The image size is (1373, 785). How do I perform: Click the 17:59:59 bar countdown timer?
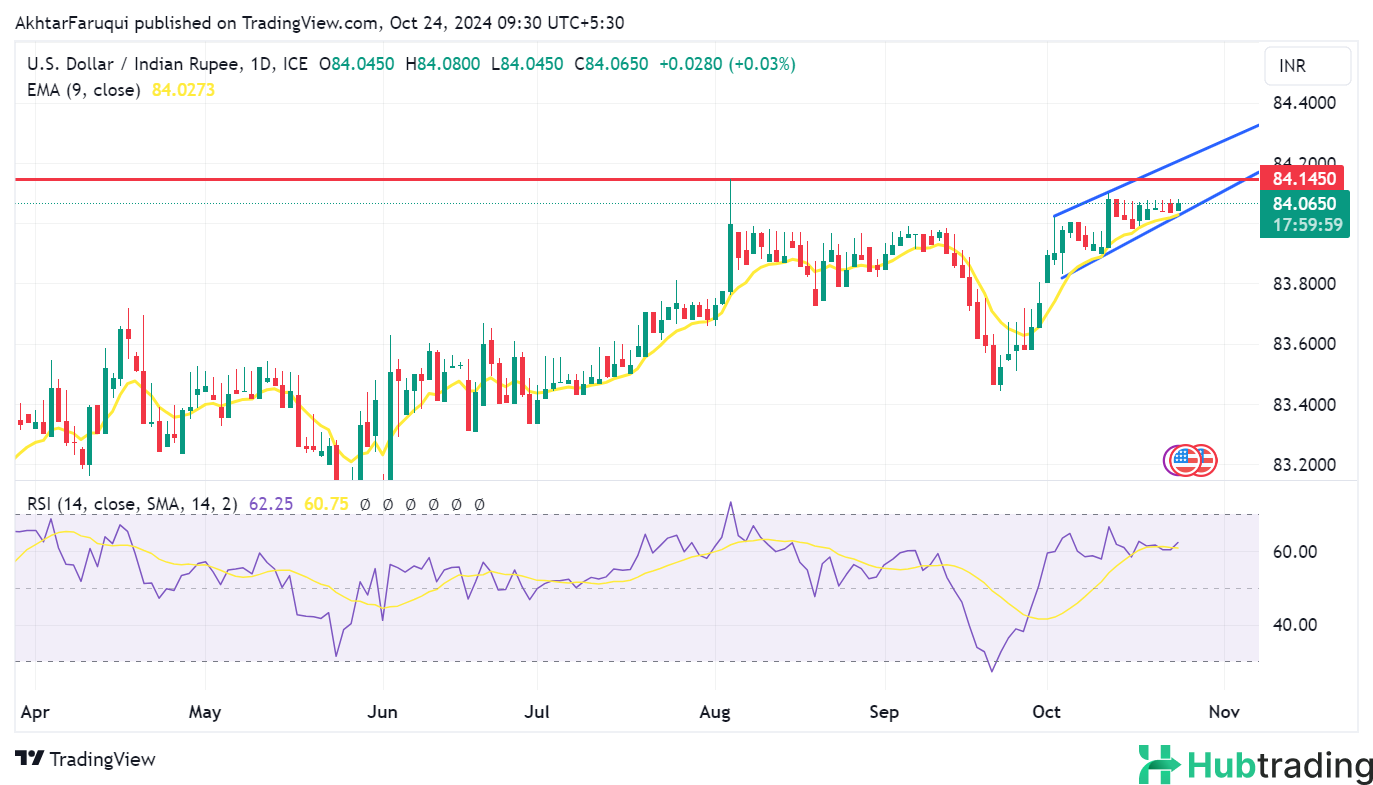coord(1304,225)
